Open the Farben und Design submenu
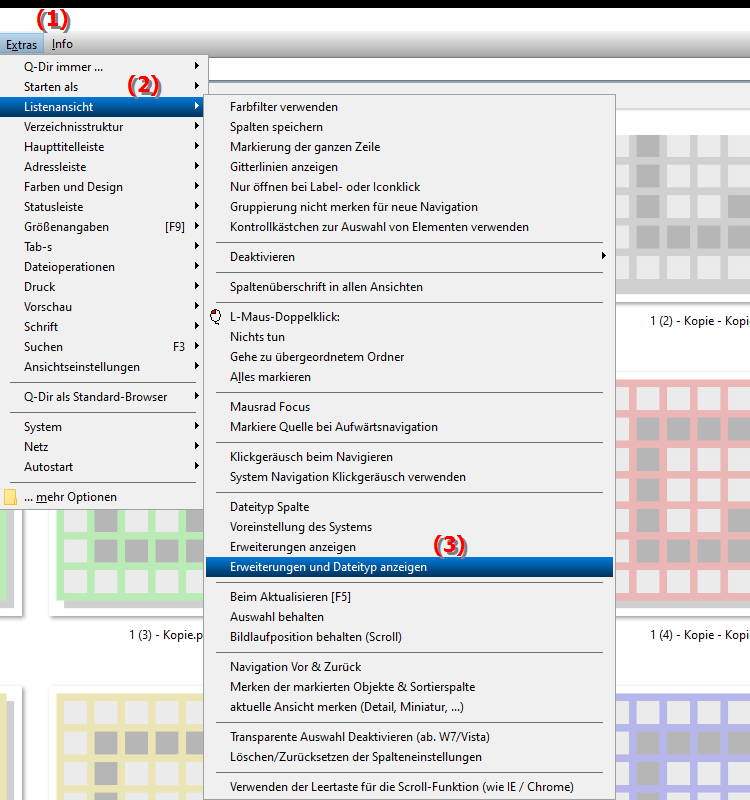 (x=102, y=187)
